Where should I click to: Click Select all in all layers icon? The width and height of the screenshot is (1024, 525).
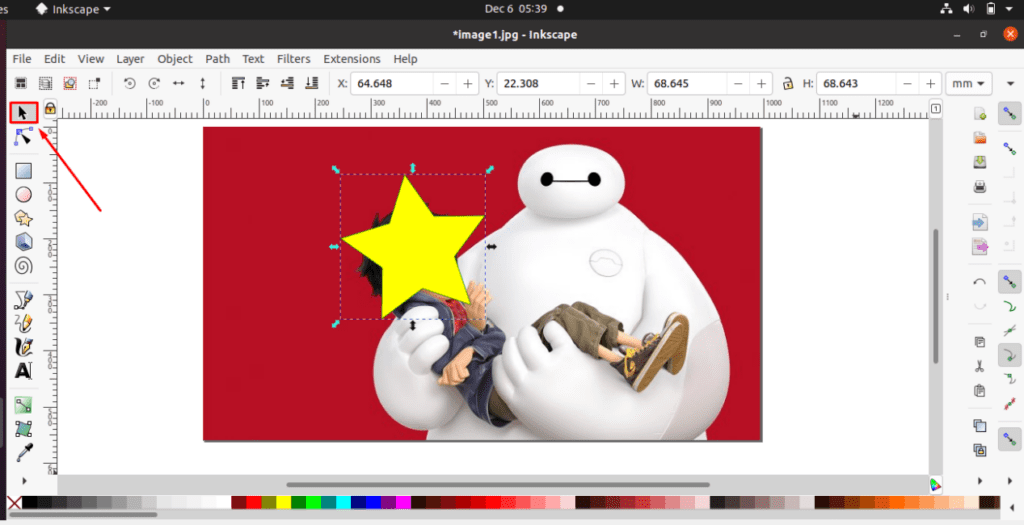[45, 84]
